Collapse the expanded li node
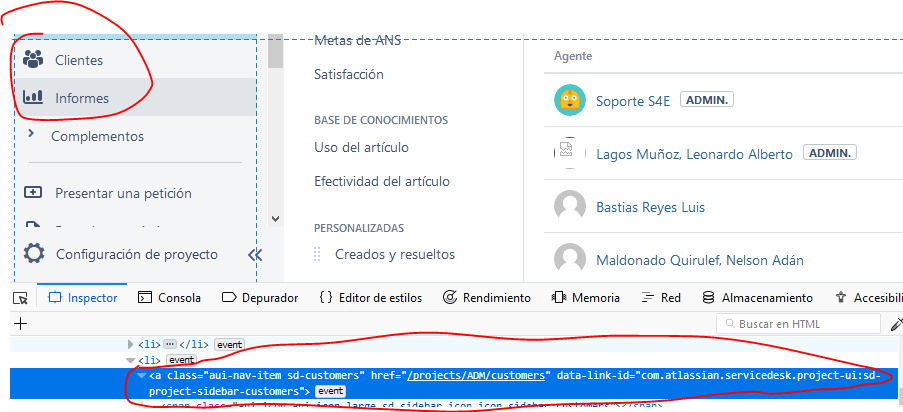This screenshot has height=412, width=903. (x=130, y=360)
